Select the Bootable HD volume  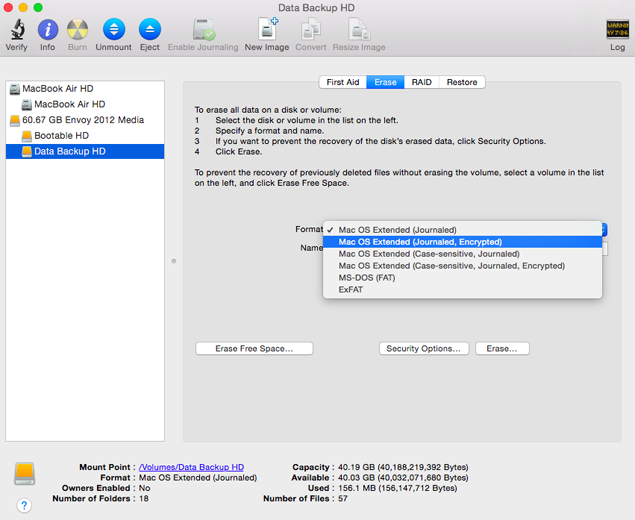[85, 136]
